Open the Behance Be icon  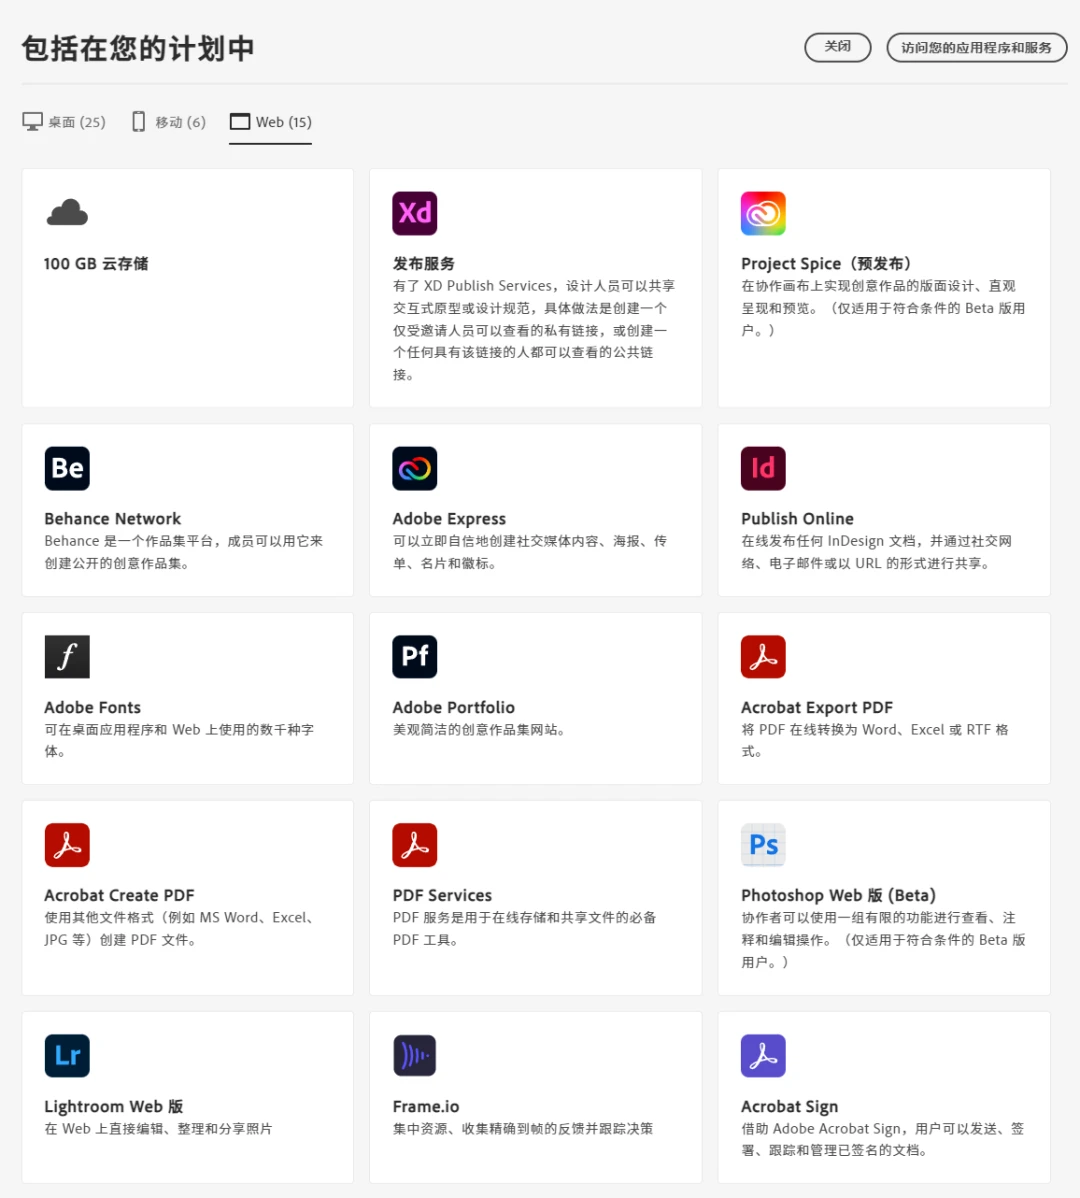pyautogui.click(x=67, y=468)
